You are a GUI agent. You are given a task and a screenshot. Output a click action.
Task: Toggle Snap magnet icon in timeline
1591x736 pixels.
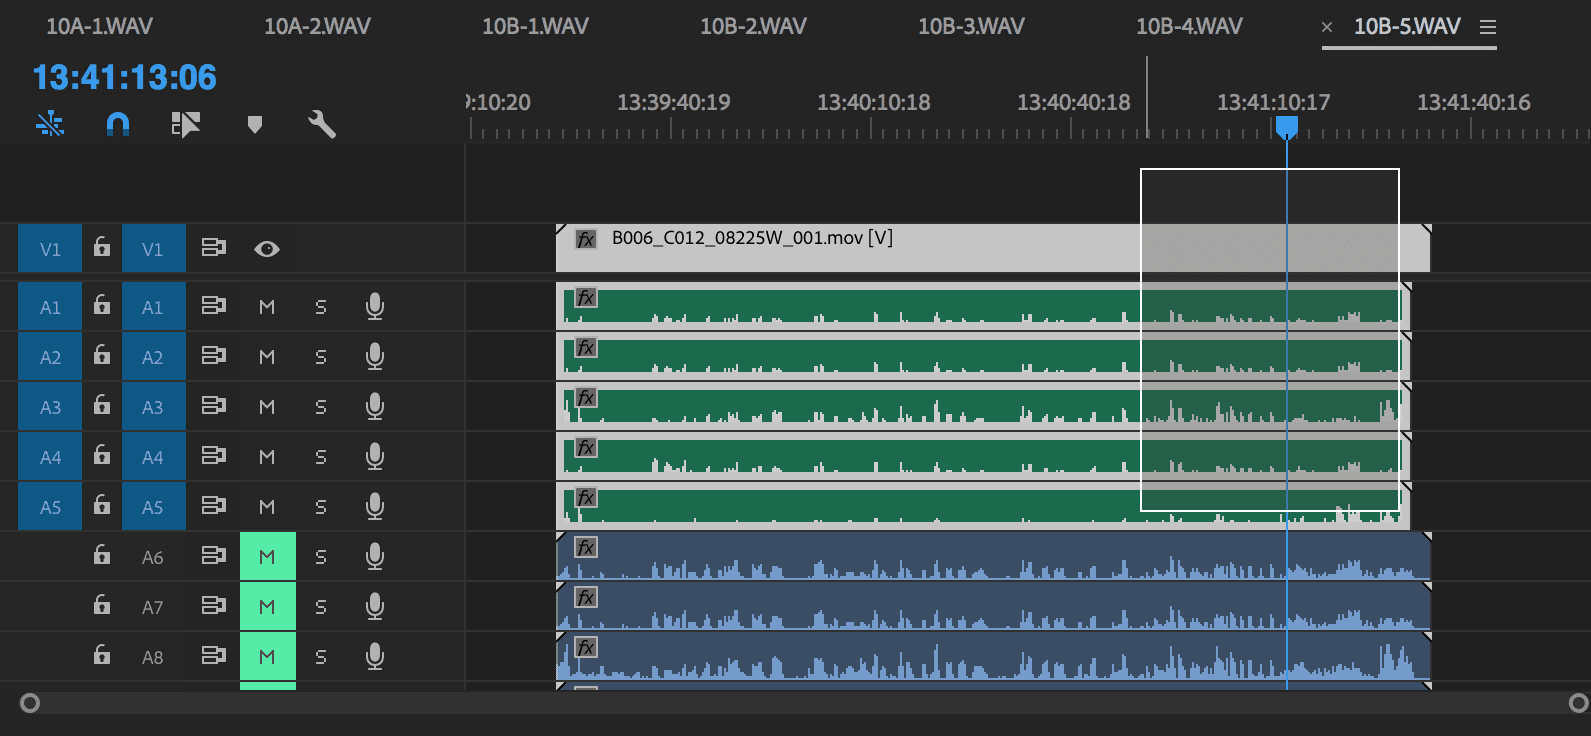[x=118, y=124]
